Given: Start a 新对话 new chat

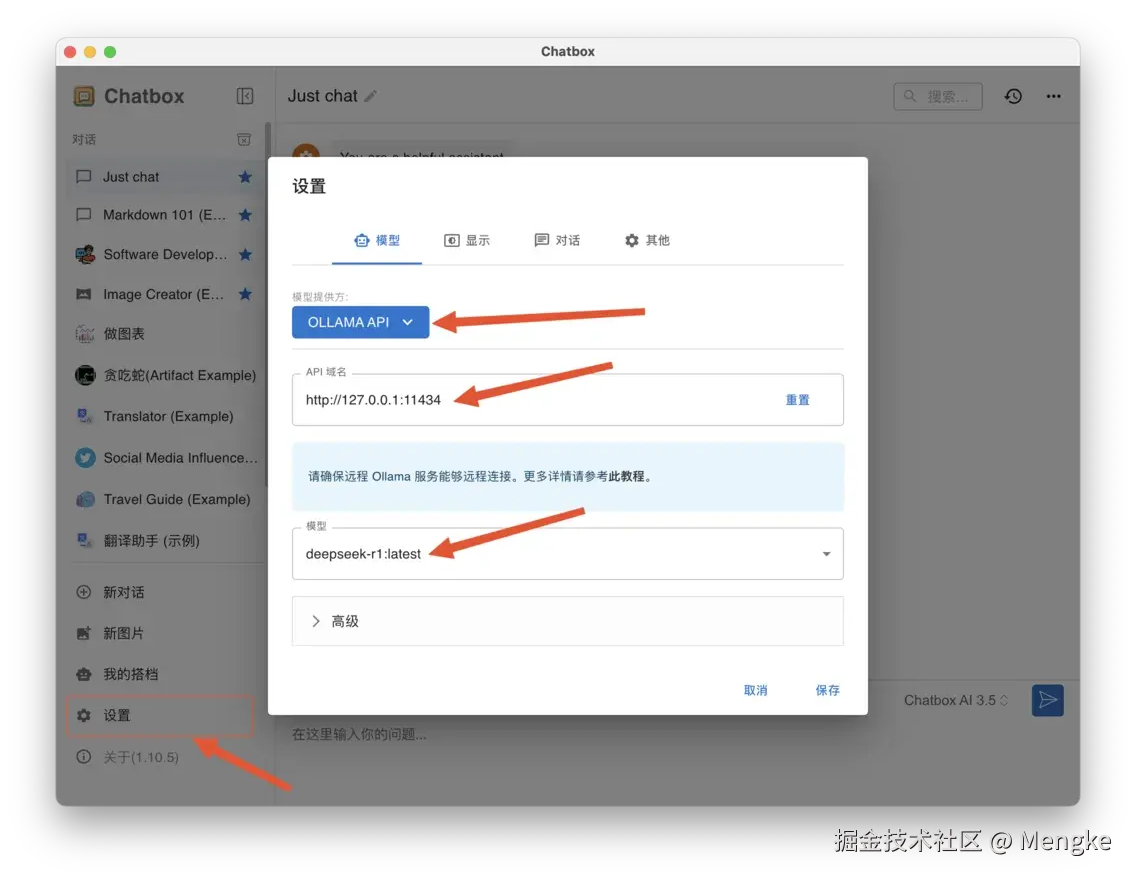Looking at the screenshot, I should tap(164, 592).
